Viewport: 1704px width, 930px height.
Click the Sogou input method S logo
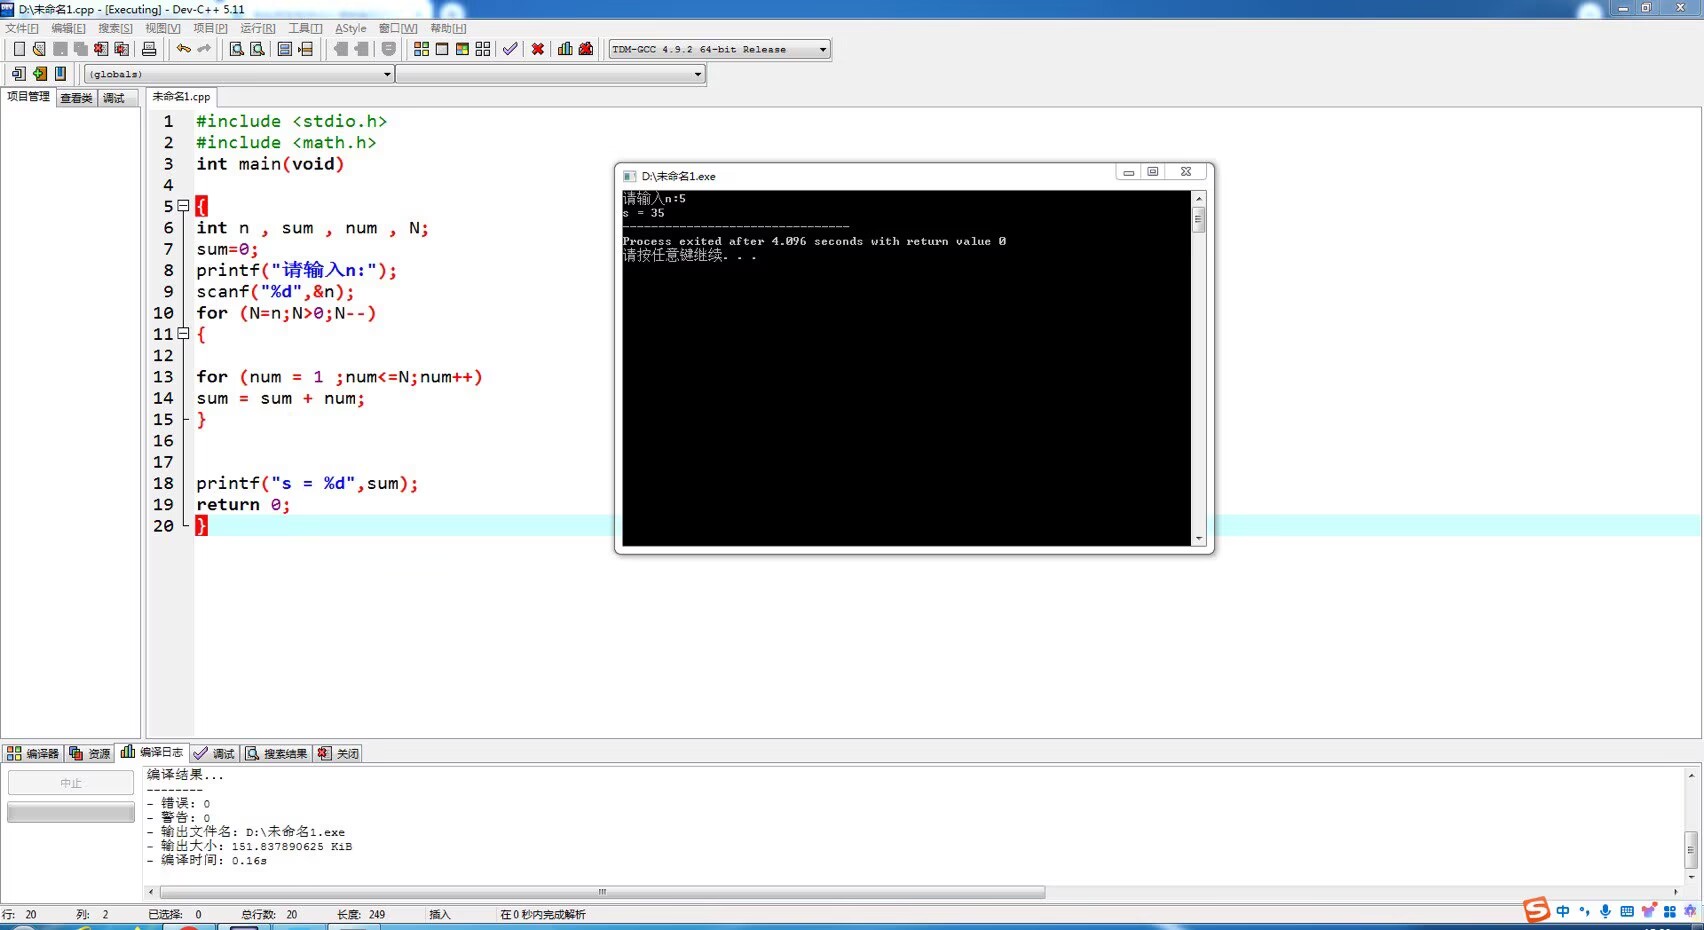(x=1536, y=910)
